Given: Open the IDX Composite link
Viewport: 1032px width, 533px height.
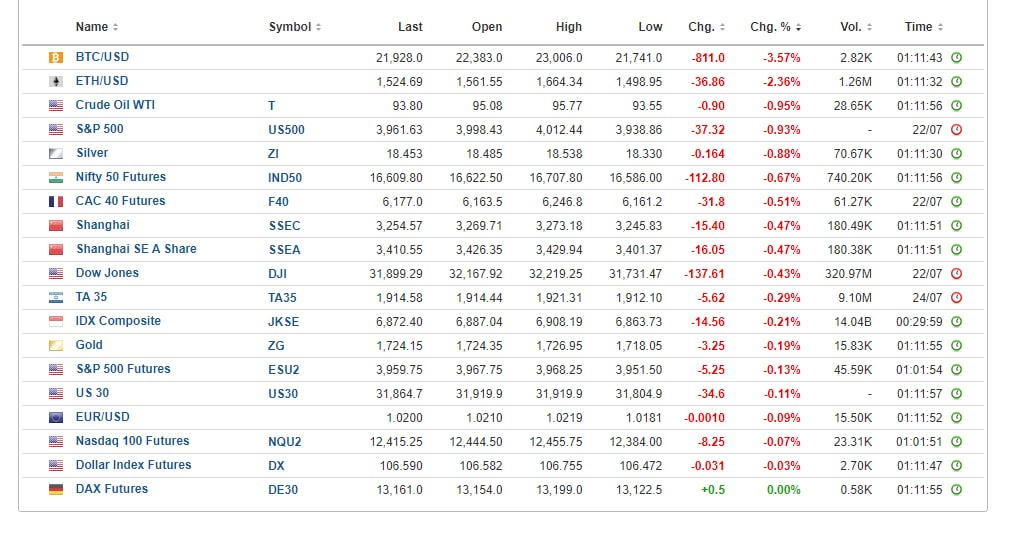Looking at the screenshot, I should click(118, 321).
